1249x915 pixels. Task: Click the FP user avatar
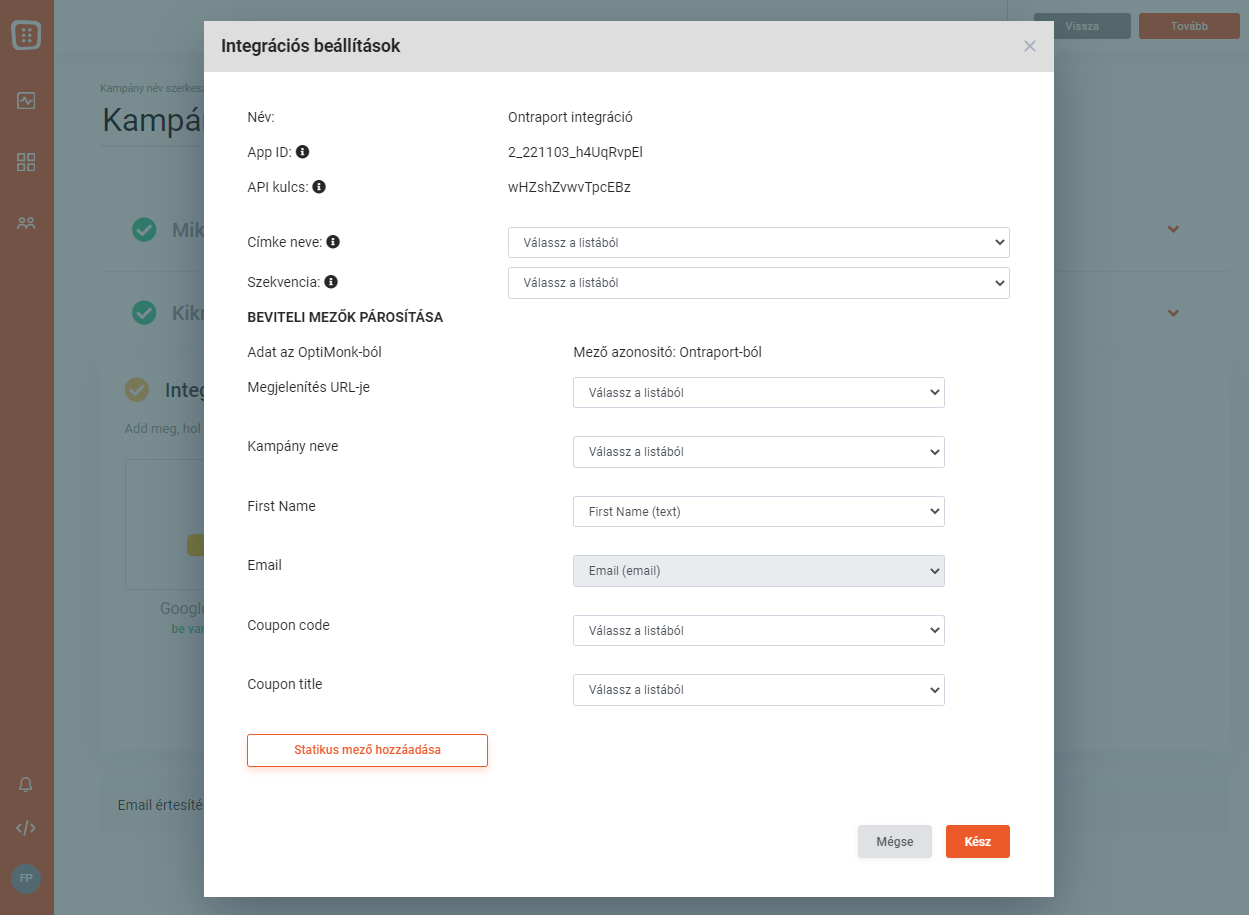tap(26, 879)
